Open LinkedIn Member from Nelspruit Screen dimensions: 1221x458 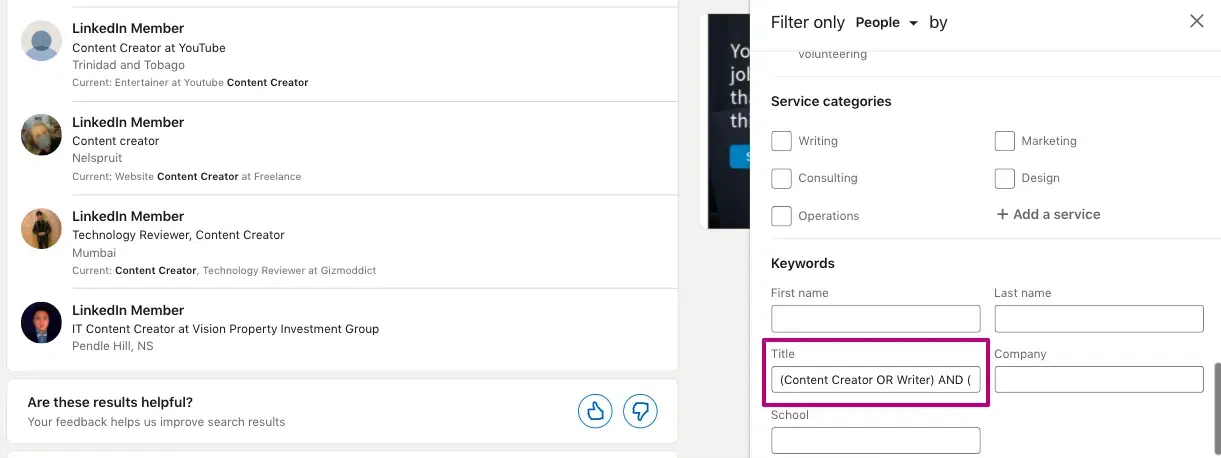tap(128, 122)
